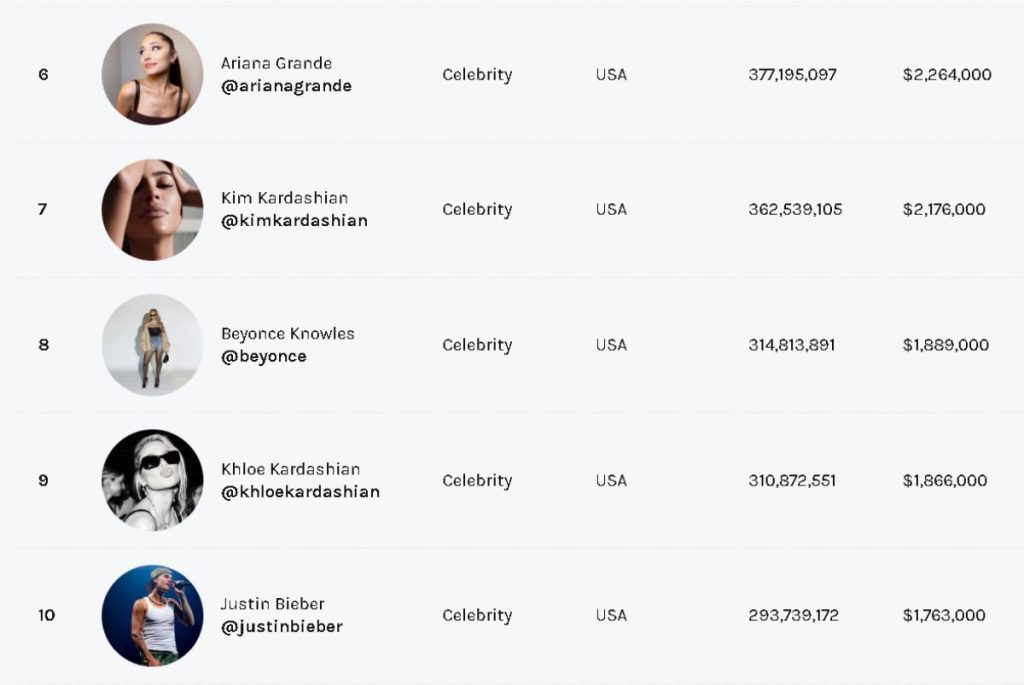Select the name Ariana Grande
This screenshot has height=685, width=1024.
(276, 63)
